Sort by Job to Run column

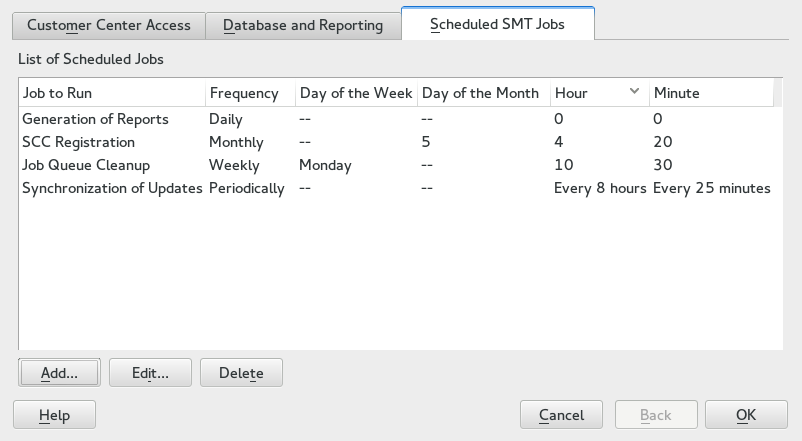[x=111, y=93]
